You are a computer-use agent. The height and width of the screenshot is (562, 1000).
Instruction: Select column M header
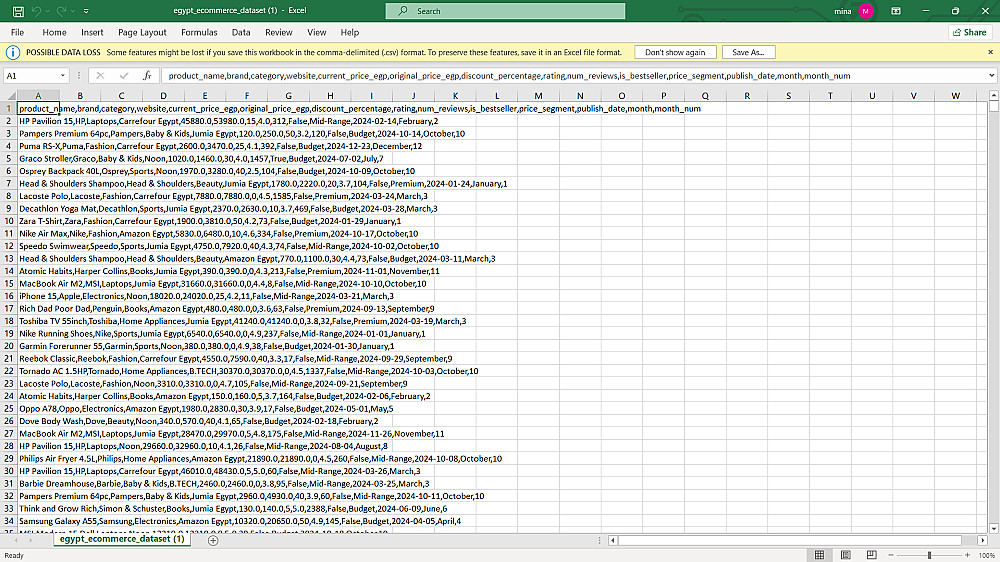pos(538,96)
